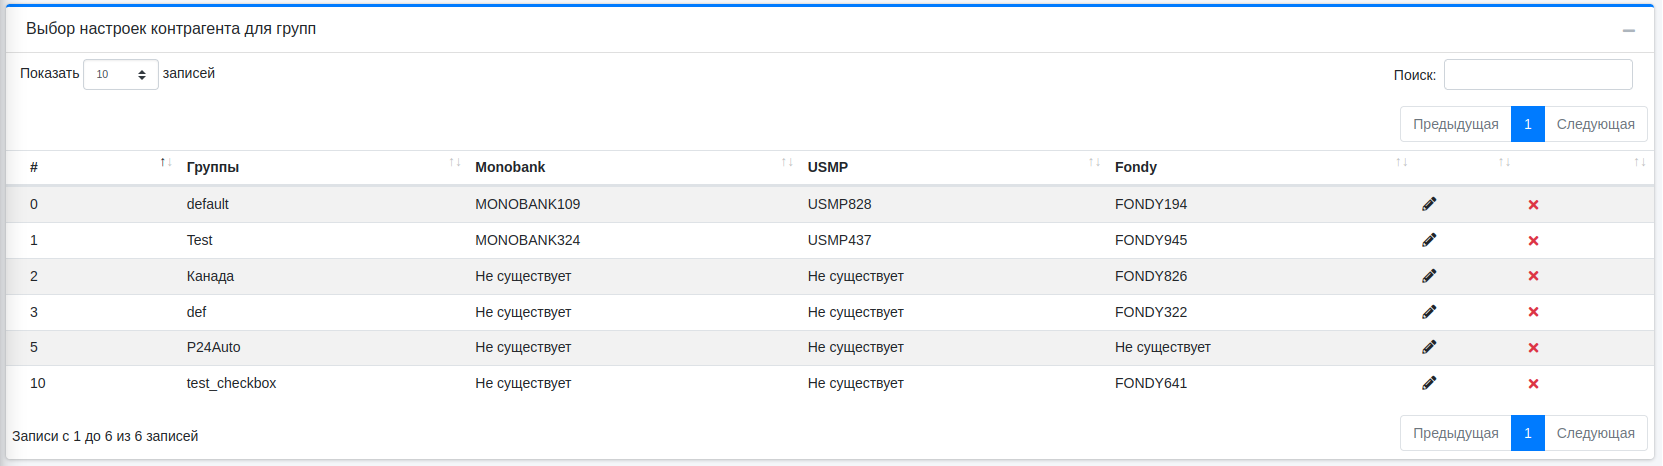Remove the P24Auto row via red cross

pos(1533,348)
